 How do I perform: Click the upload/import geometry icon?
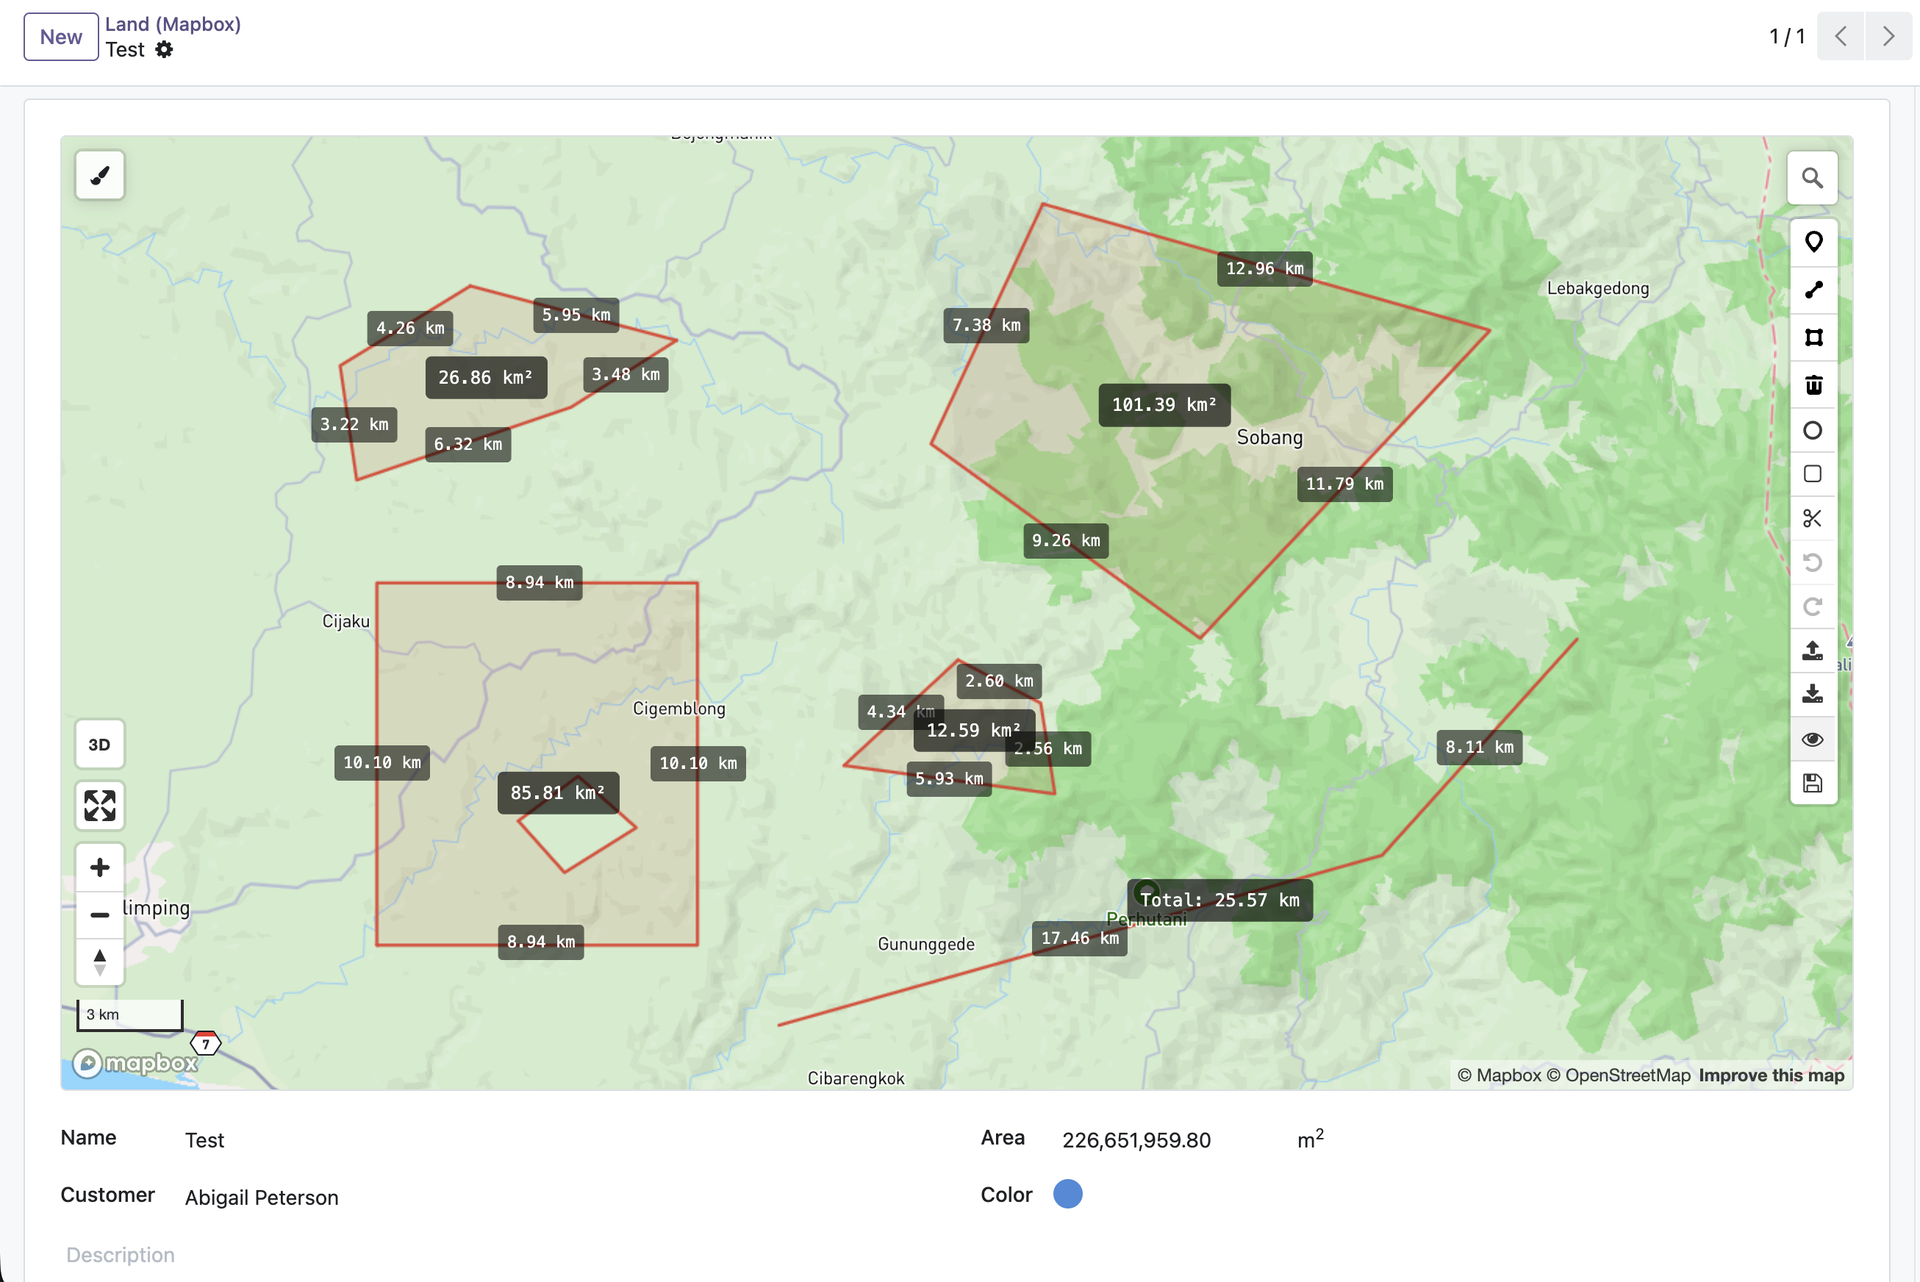point(1813,650)
